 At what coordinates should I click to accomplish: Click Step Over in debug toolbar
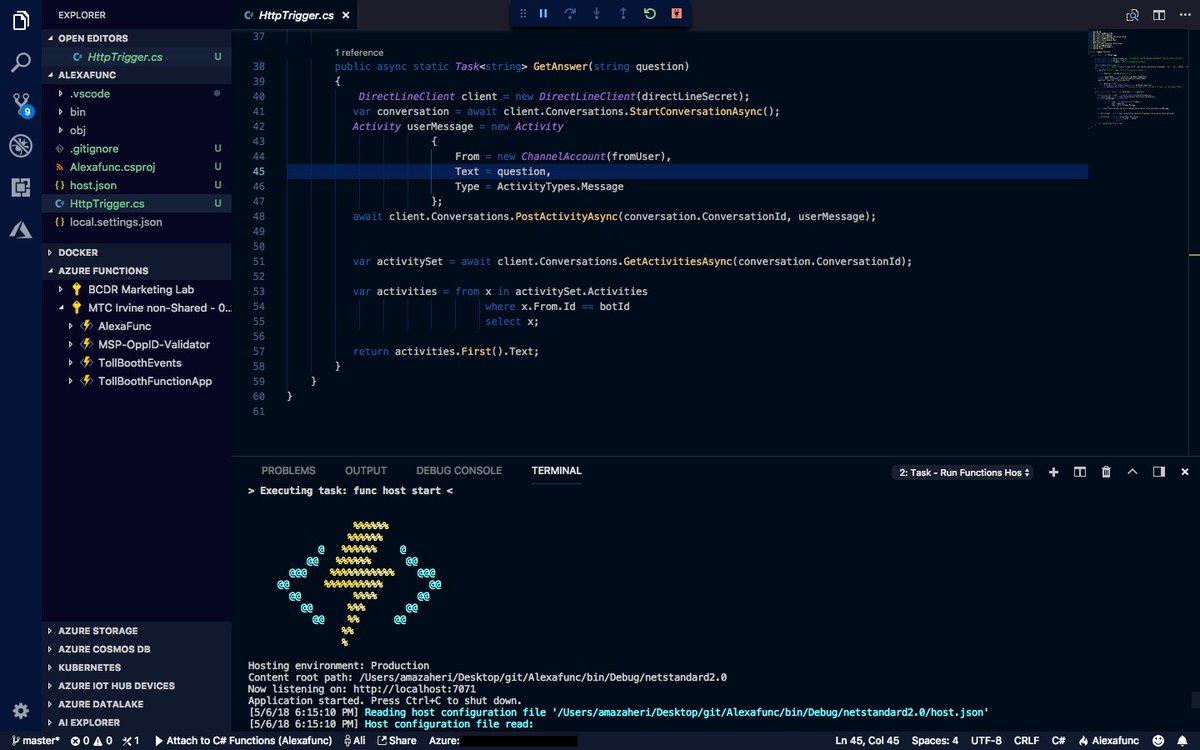[570, 14]
